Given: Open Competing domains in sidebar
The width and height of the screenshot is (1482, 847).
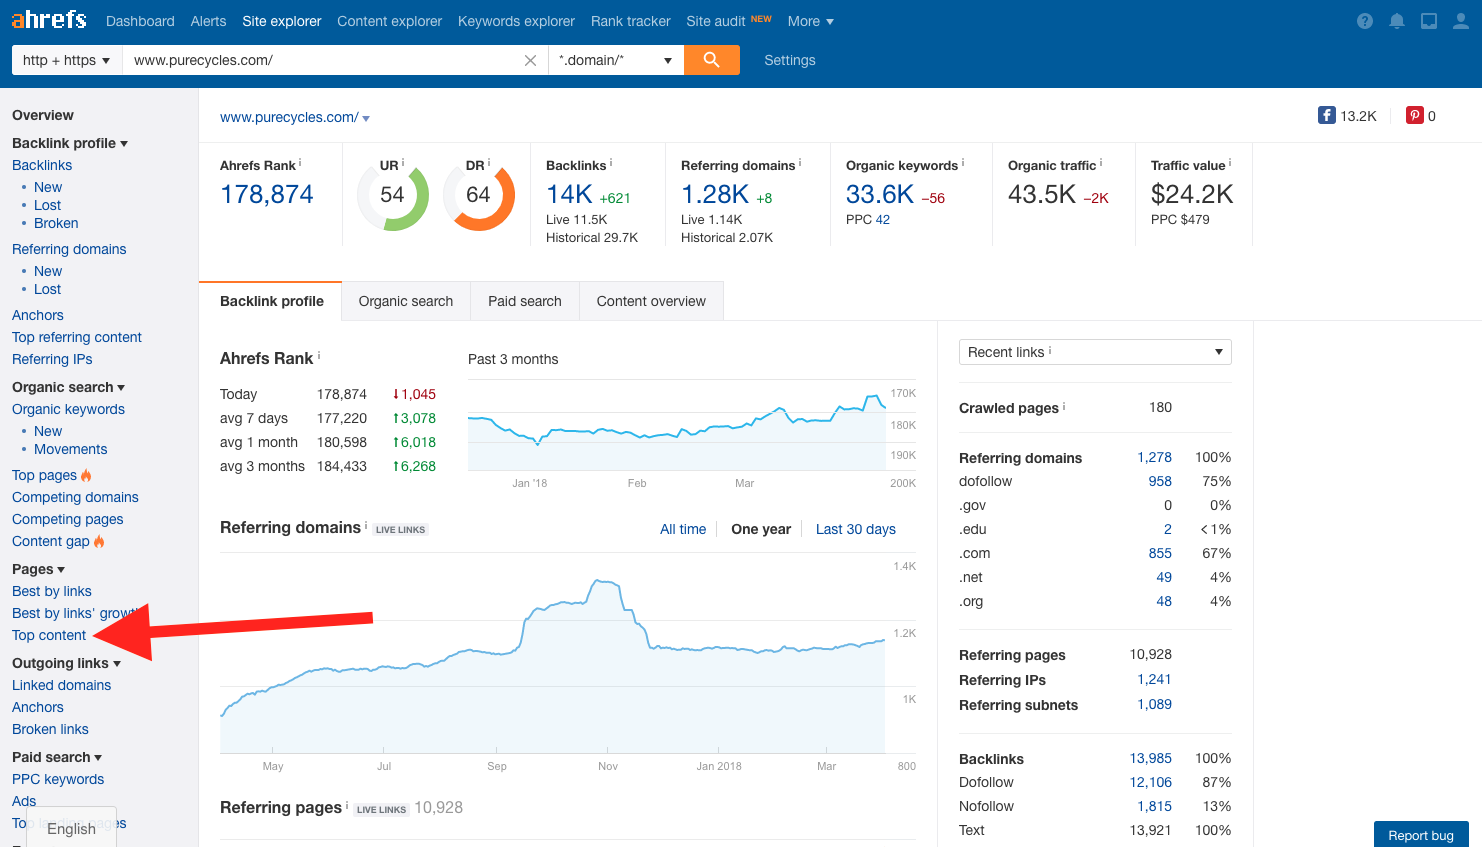Looking at the screenshot, I should pos(75,497).
